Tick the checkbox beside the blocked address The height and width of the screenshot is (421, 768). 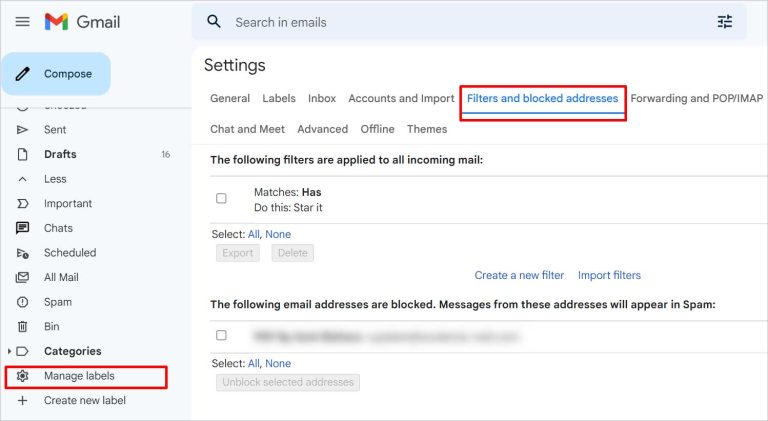coord(222,335)
